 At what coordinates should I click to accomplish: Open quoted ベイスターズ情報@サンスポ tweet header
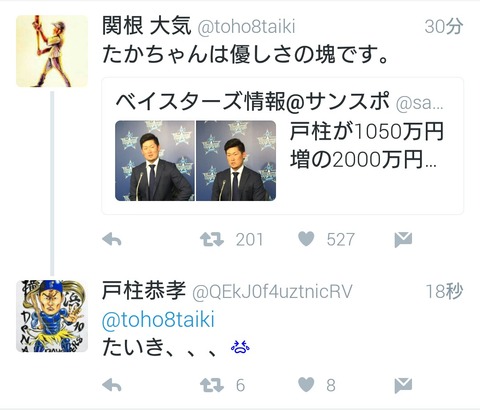pos(280,101)
